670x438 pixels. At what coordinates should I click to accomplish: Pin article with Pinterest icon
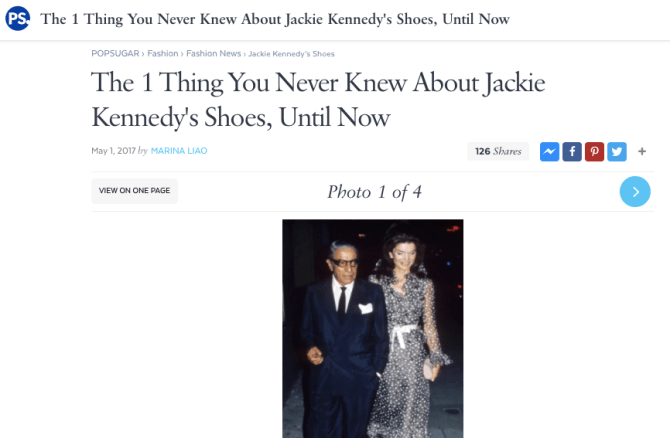(594, 152)
